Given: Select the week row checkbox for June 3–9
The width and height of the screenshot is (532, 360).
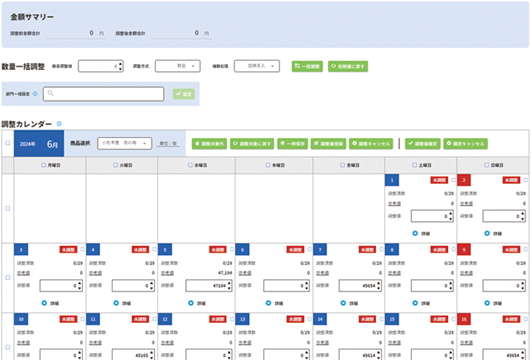Looking at the screenshot, I should tap(7, 278).
